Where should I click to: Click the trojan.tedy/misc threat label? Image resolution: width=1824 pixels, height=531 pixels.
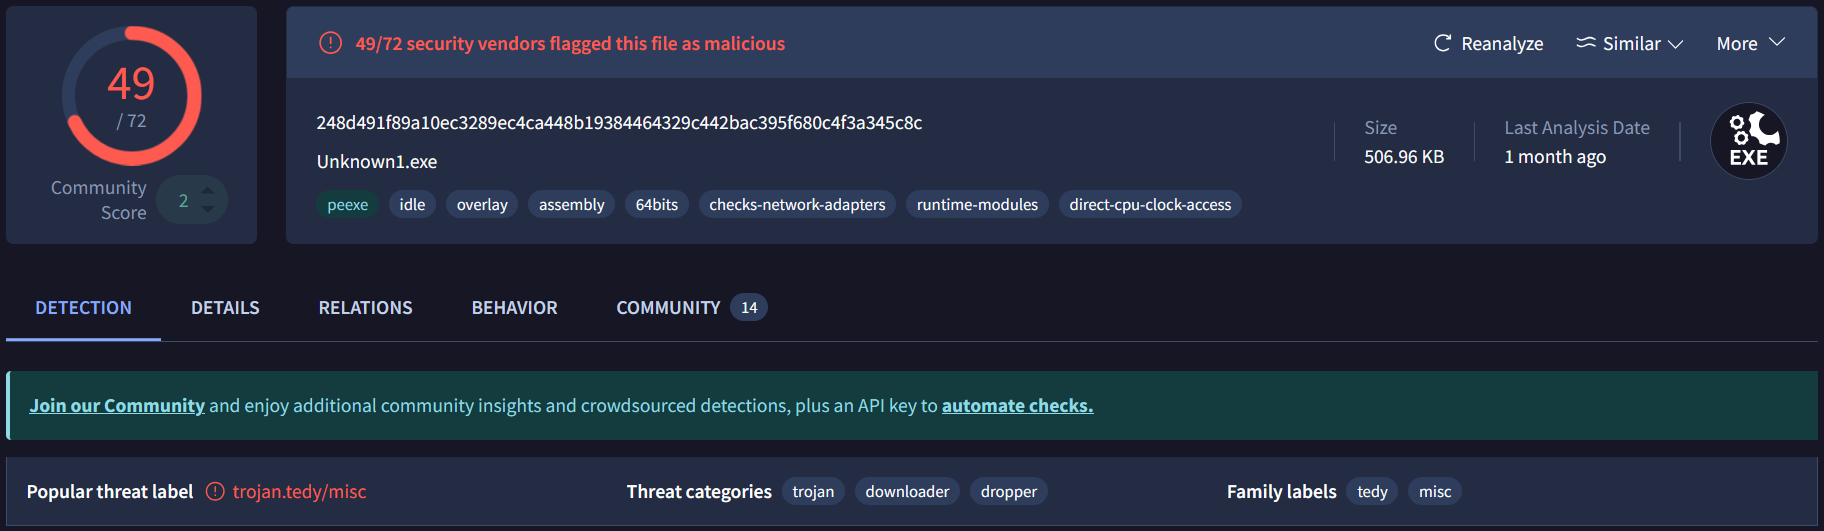[x=300, y=491]
